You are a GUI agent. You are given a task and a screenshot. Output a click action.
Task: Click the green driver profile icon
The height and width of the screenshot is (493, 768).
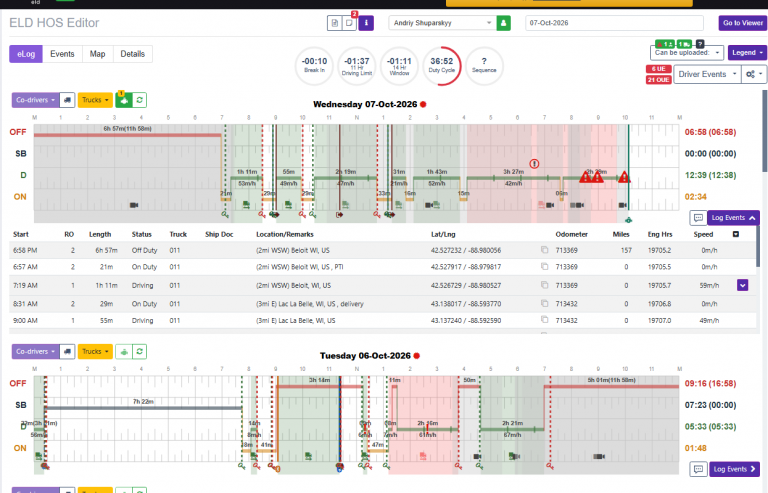(x=503, y=23)
